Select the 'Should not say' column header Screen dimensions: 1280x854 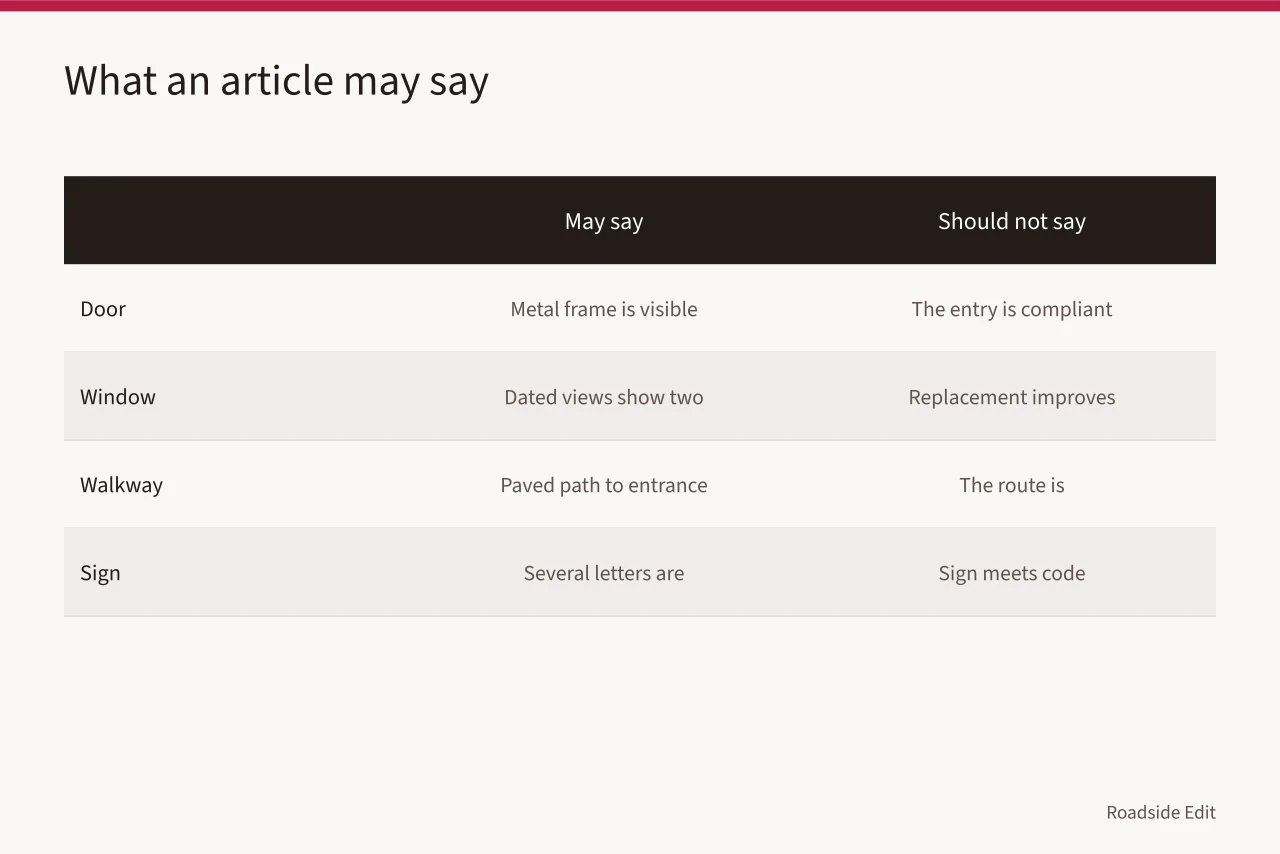(1012, 221)
